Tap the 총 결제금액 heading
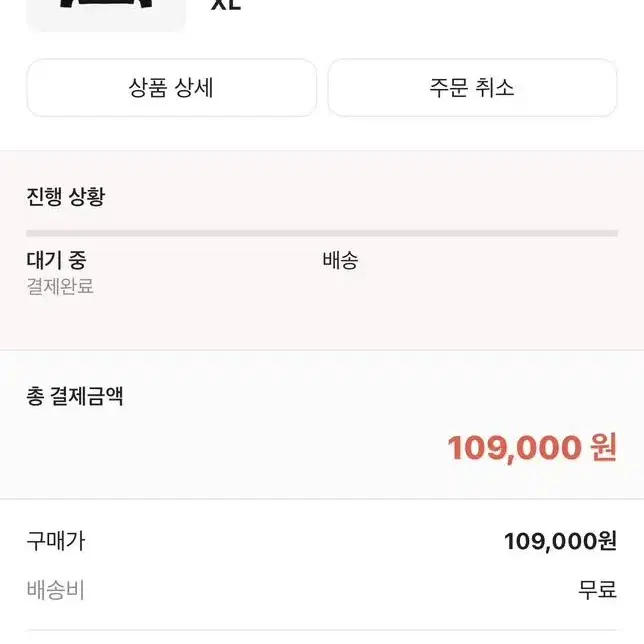 tap(75, 396)
